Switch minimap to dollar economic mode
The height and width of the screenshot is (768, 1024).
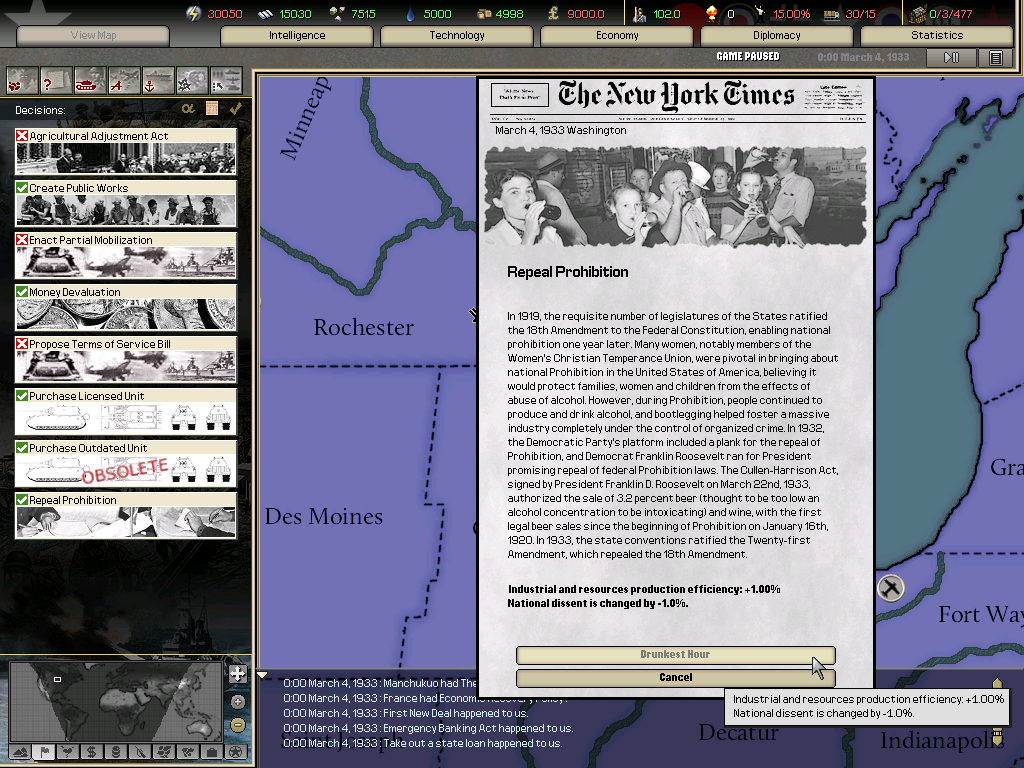[92, 752]
